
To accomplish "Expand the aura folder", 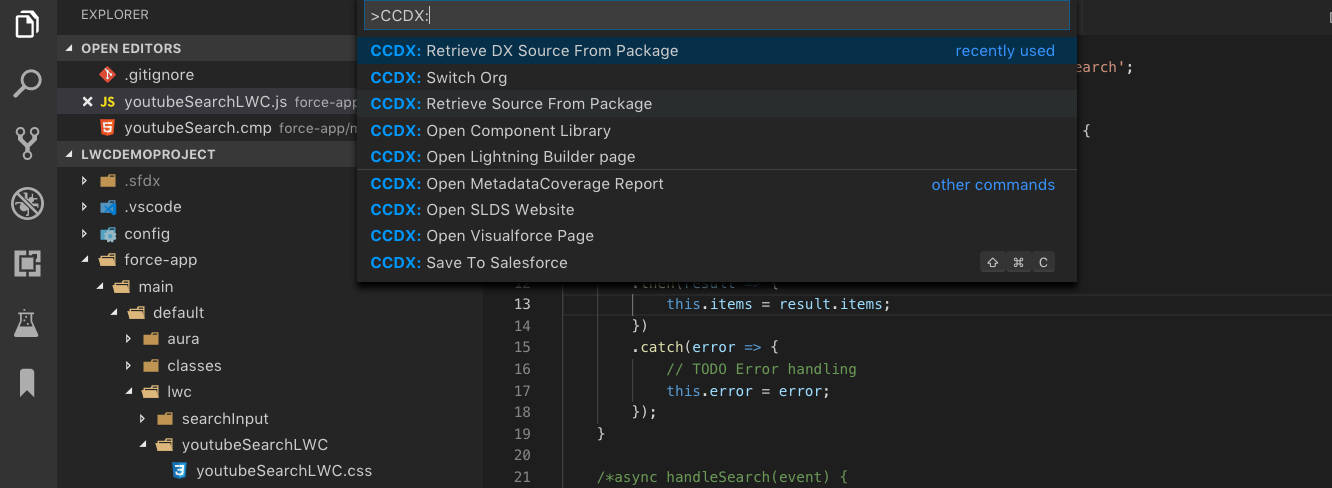I will coord(128,339).
